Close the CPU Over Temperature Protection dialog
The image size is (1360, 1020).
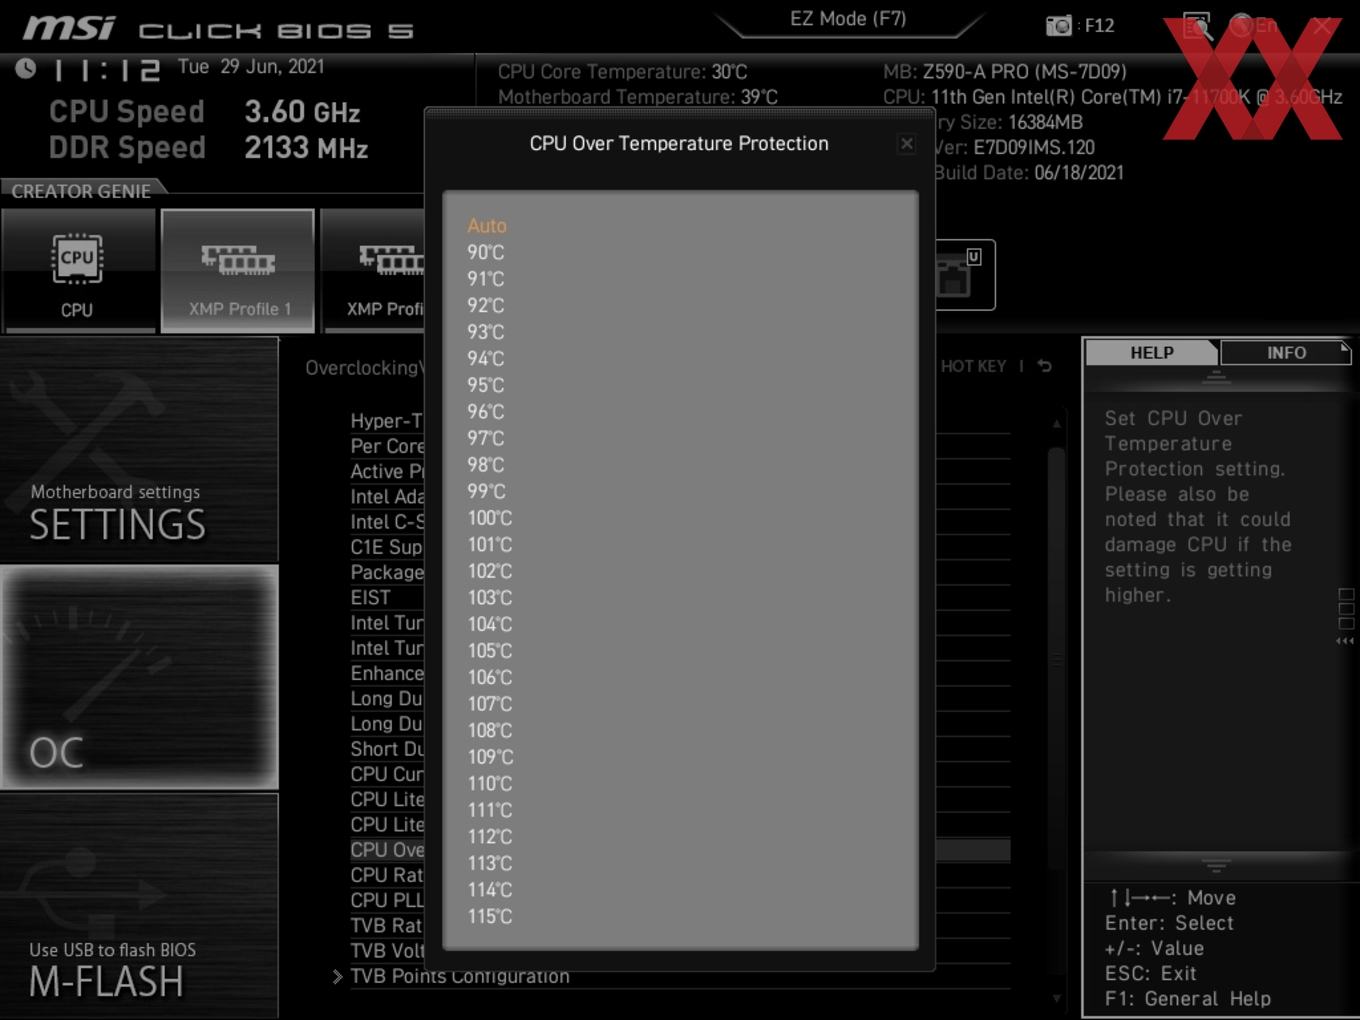pyautogui.click(x=906, y=144)
